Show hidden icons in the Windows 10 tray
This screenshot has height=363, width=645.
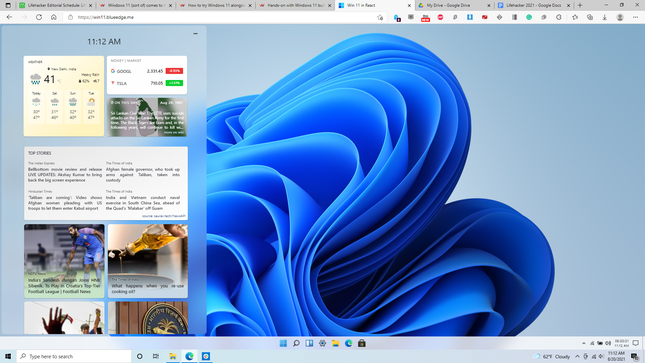pyautogui.click(x=577, y=356)
